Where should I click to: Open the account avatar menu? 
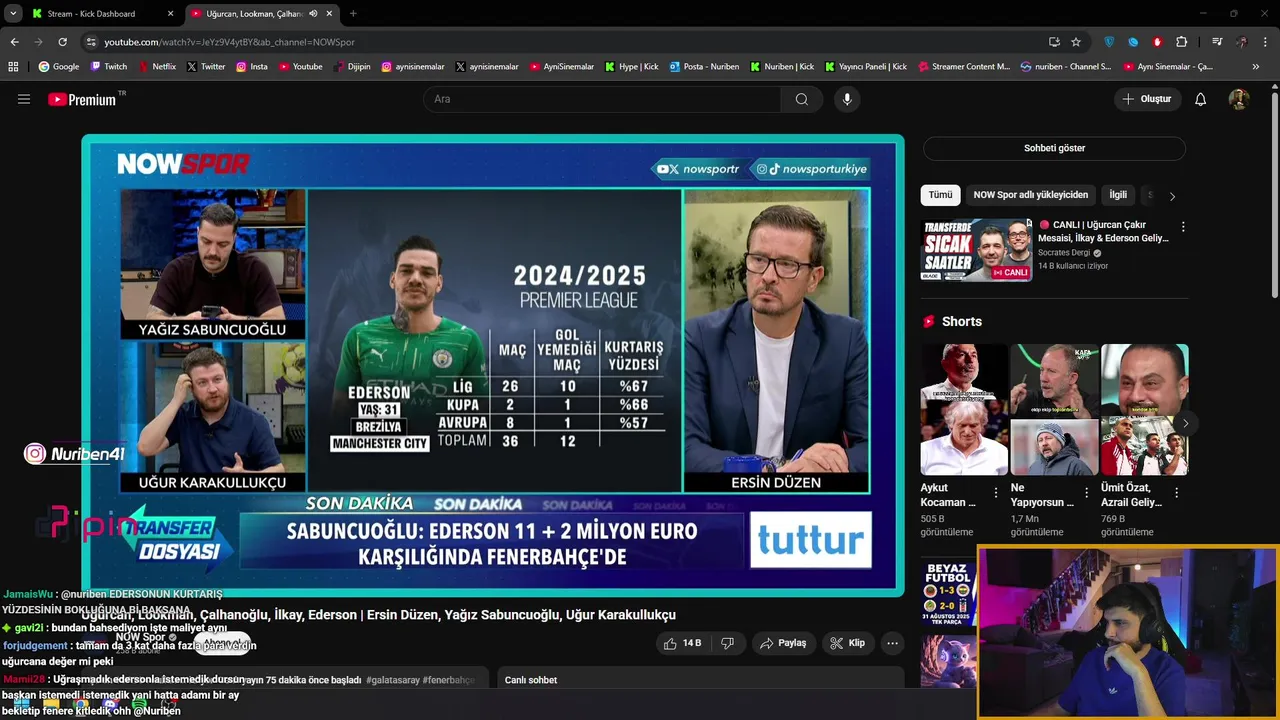pyautogui.click(x=1239, y=99)
